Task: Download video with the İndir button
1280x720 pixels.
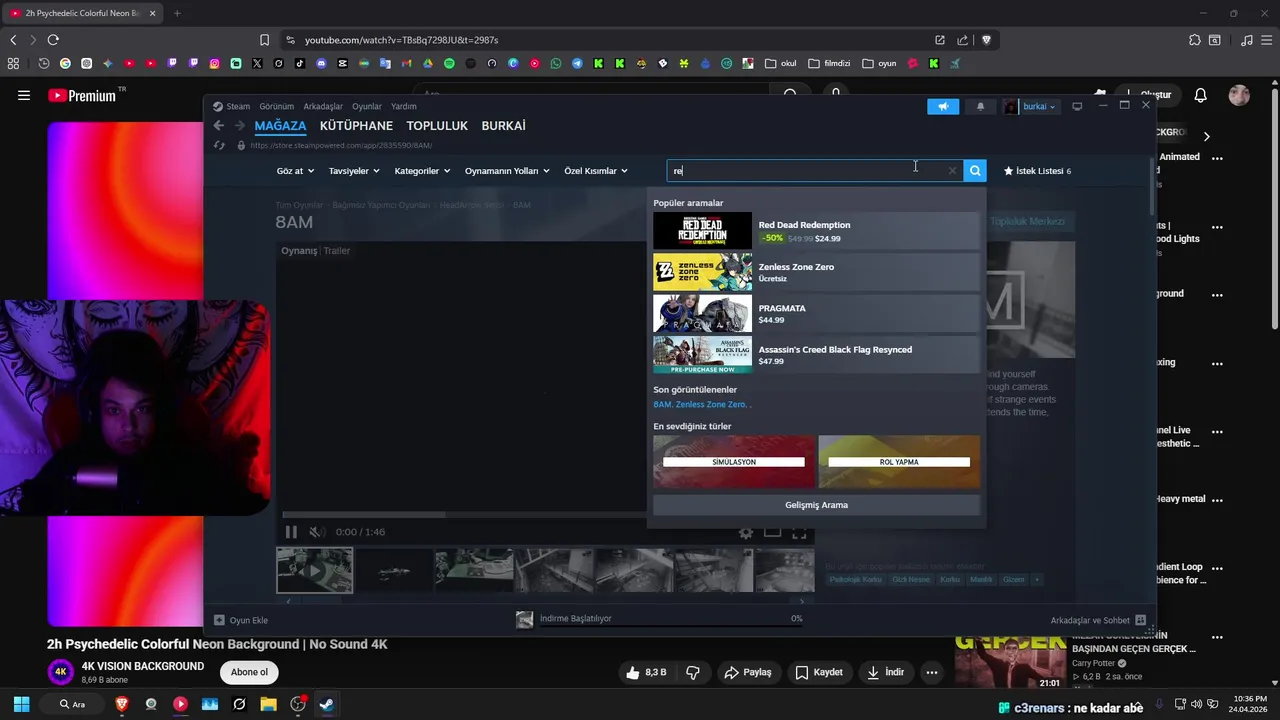Action: [885, 673]
